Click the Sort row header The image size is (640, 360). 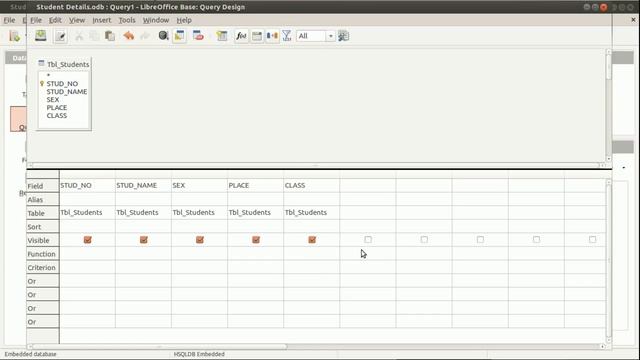pyautogui.click(x=43, y=227)
